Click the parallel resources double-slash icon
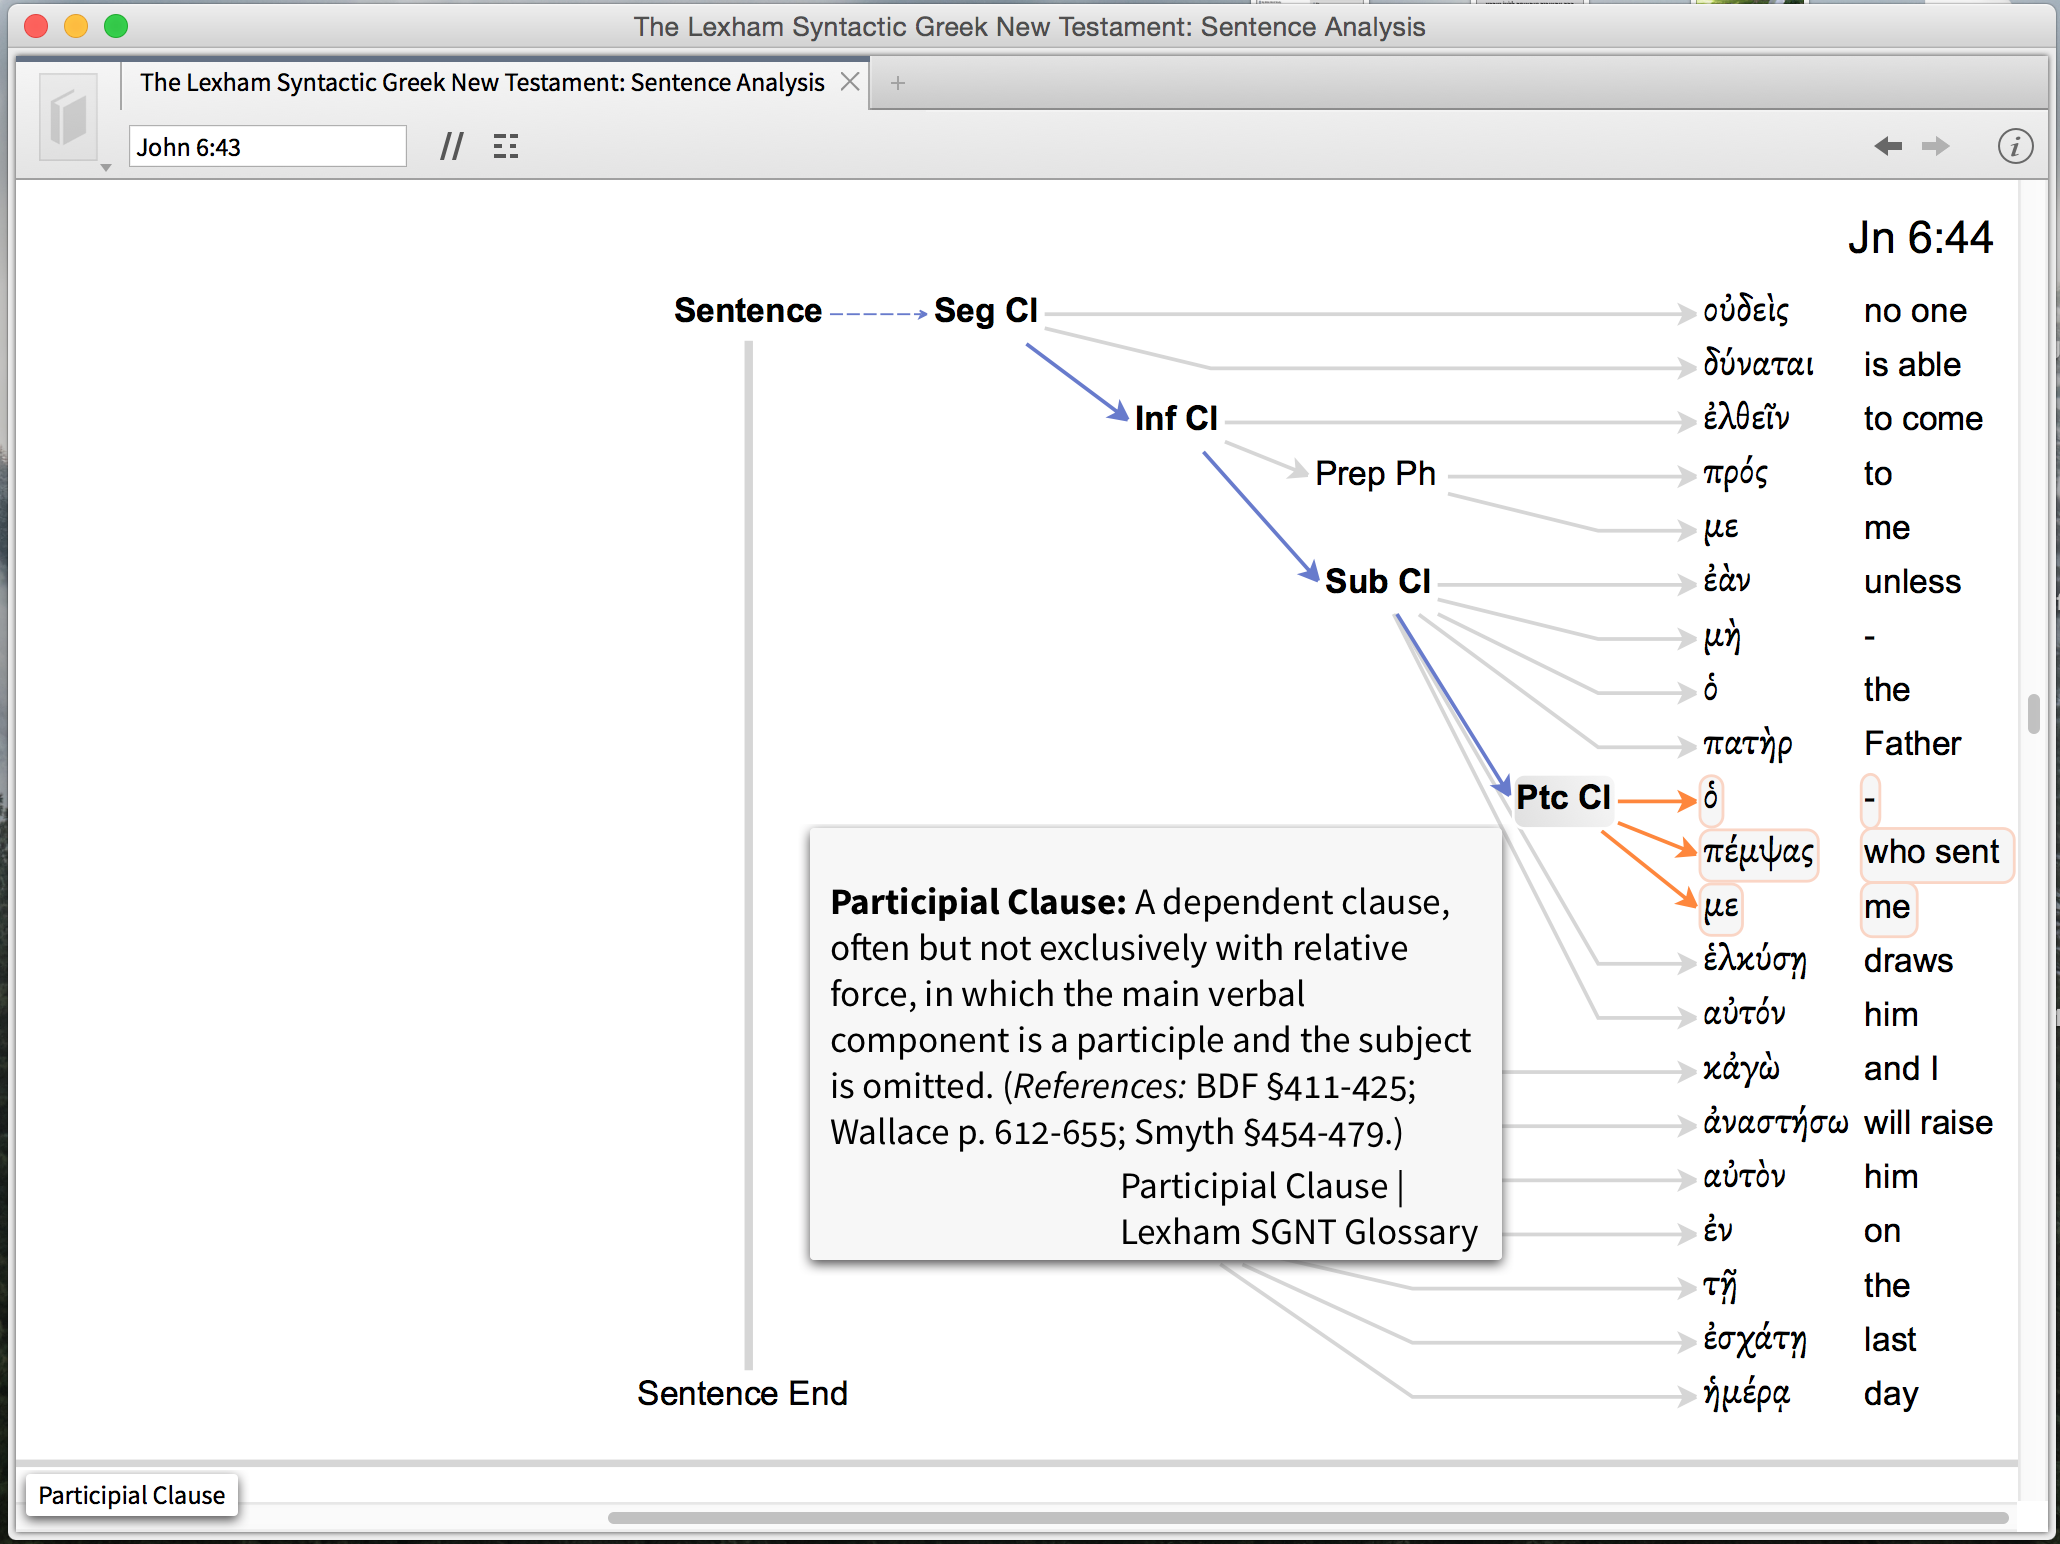Screen dimensions: 2060x1544 452,147
